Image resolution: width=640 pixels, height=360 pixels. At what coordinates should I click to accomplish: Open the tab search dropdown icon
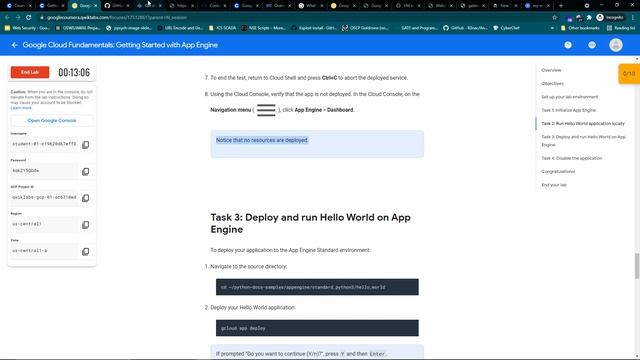(587, 6)
